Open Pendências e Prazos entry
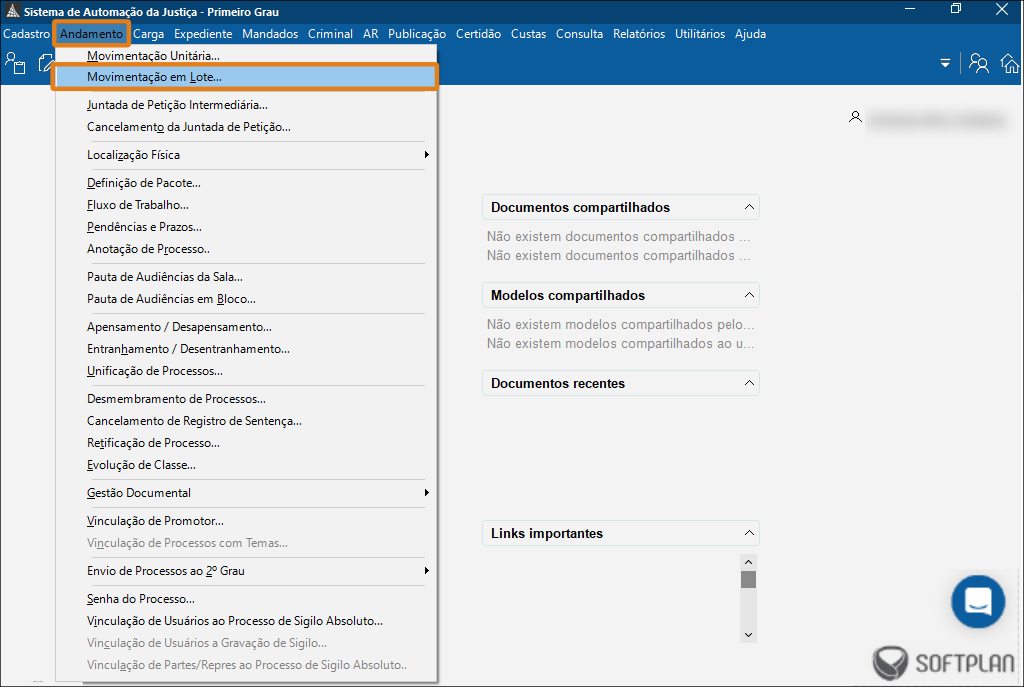The image size is (1024, 687). point(246,227)
